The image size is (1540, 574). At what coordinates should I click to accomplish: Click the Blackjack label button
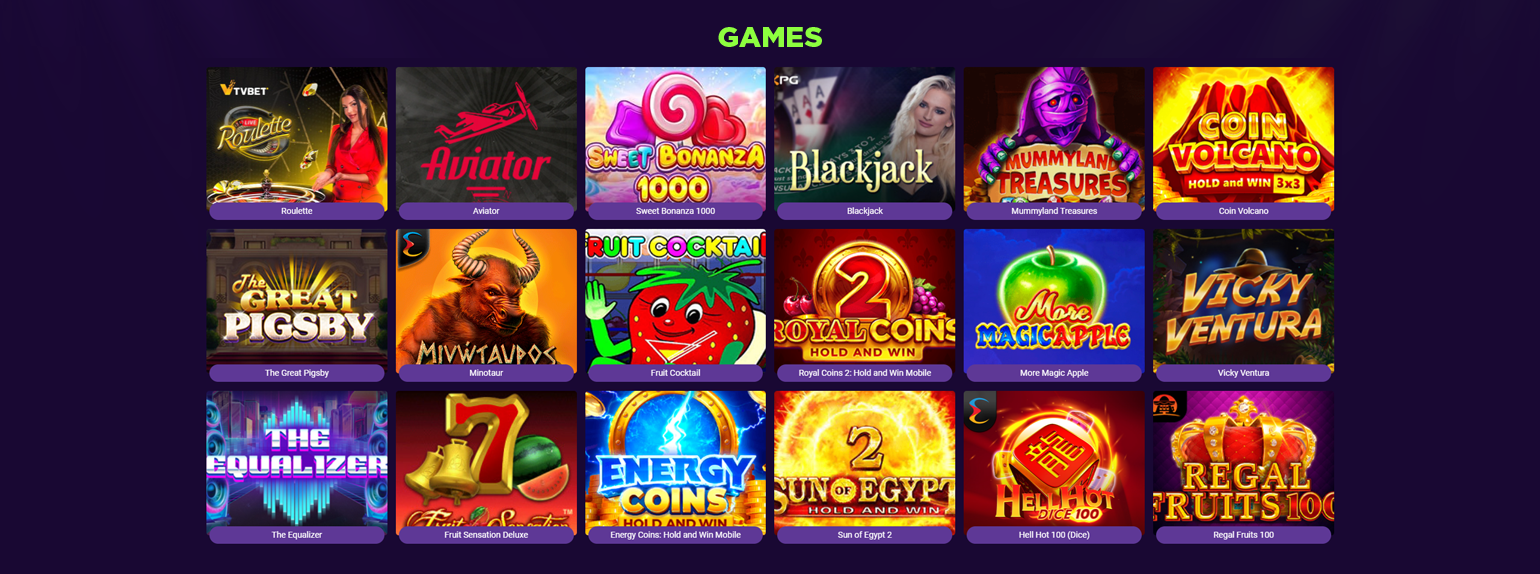click(864, 211)
